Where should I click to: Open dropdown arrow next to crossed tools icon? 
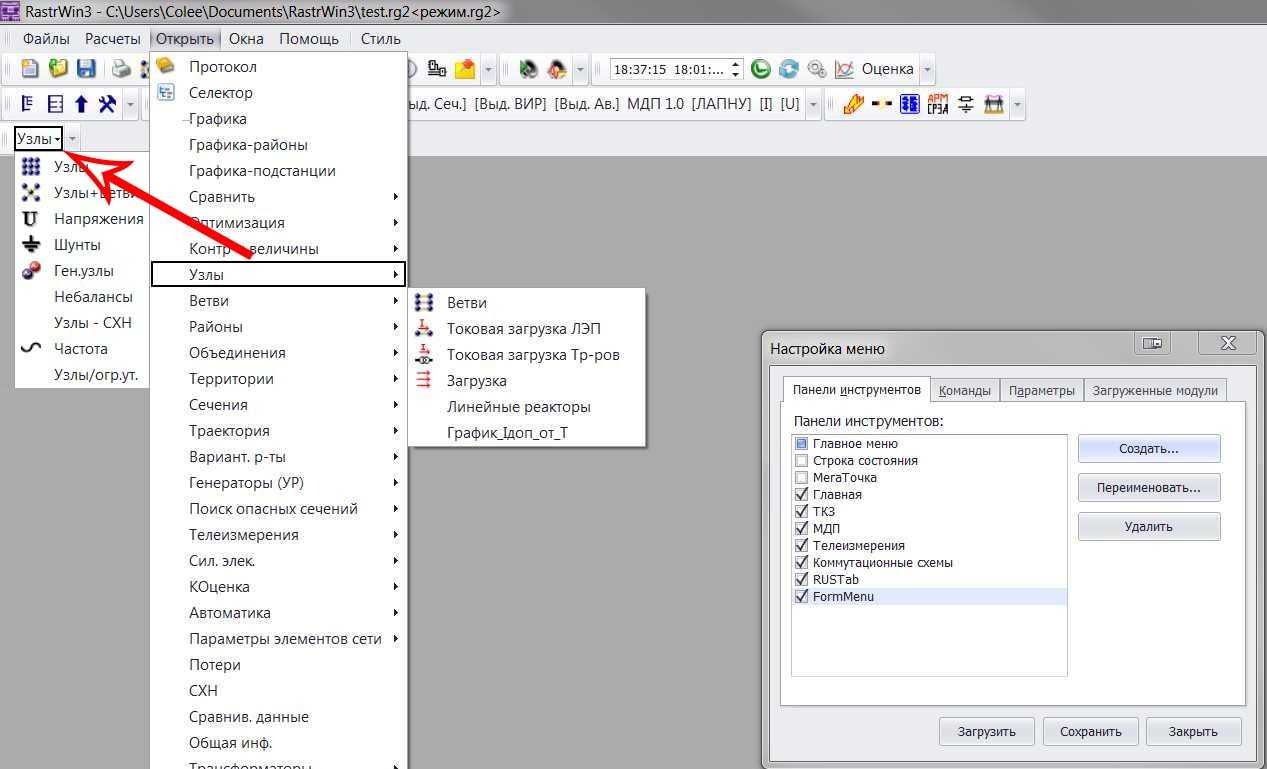click(131, 104)
